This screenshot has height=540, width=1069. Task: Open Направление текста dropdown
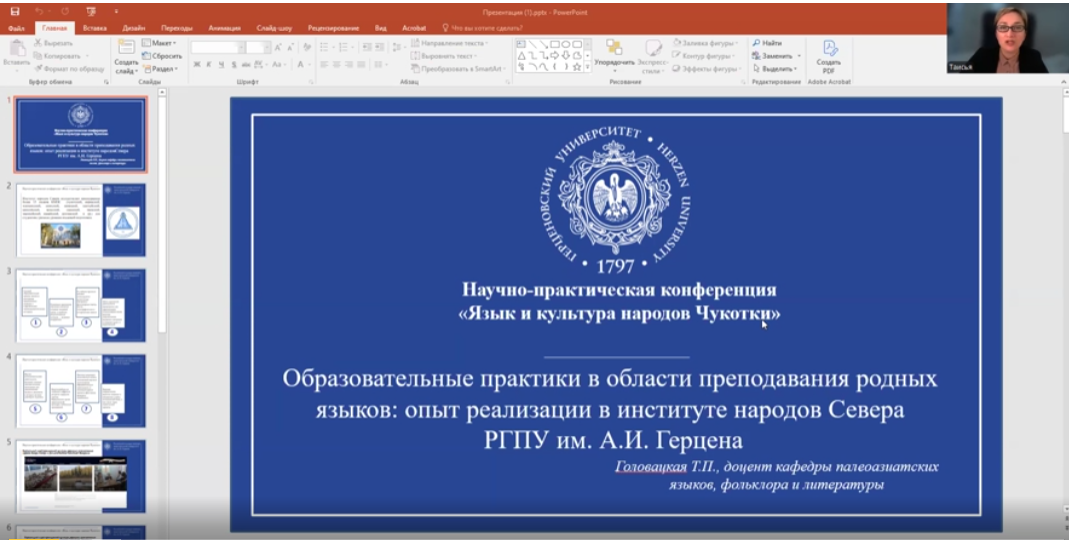[x=451, y=43]
